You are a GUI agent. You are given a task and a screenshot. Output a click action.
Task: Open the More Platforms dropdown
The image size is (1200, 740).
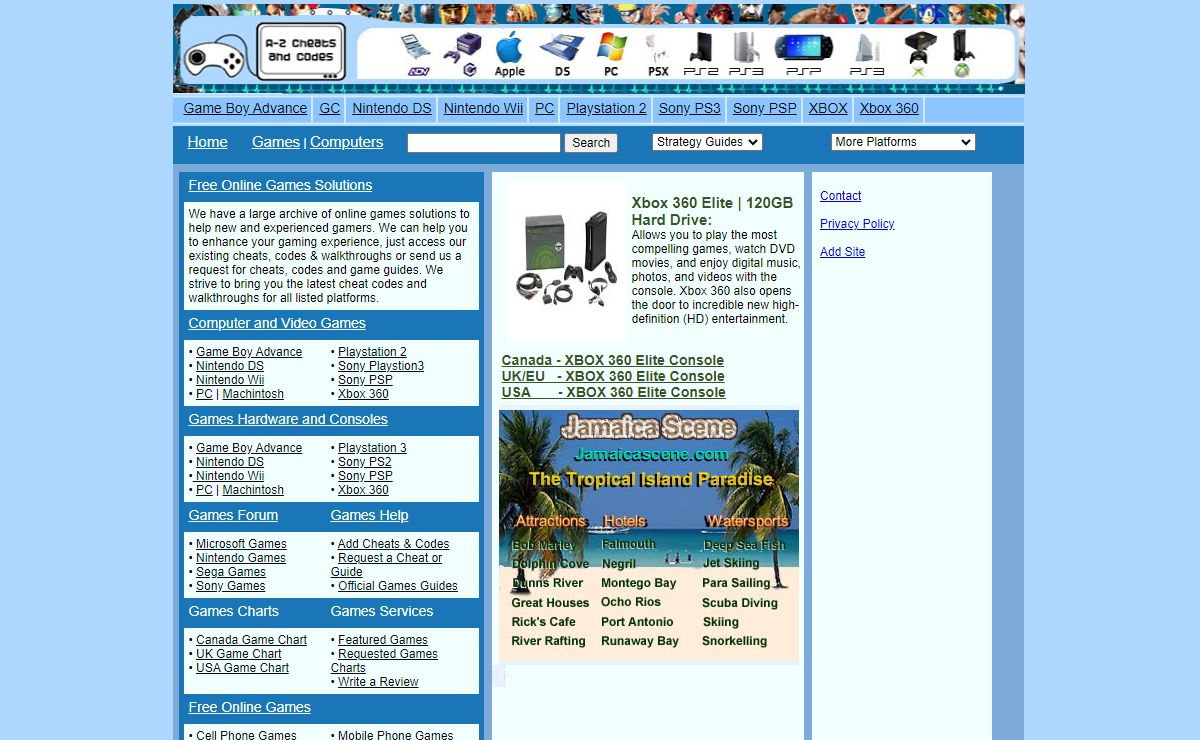(903, 142)
